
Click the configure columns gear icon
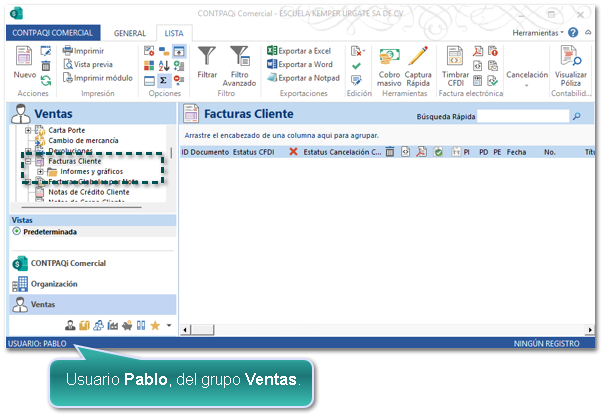click(149, 51)
